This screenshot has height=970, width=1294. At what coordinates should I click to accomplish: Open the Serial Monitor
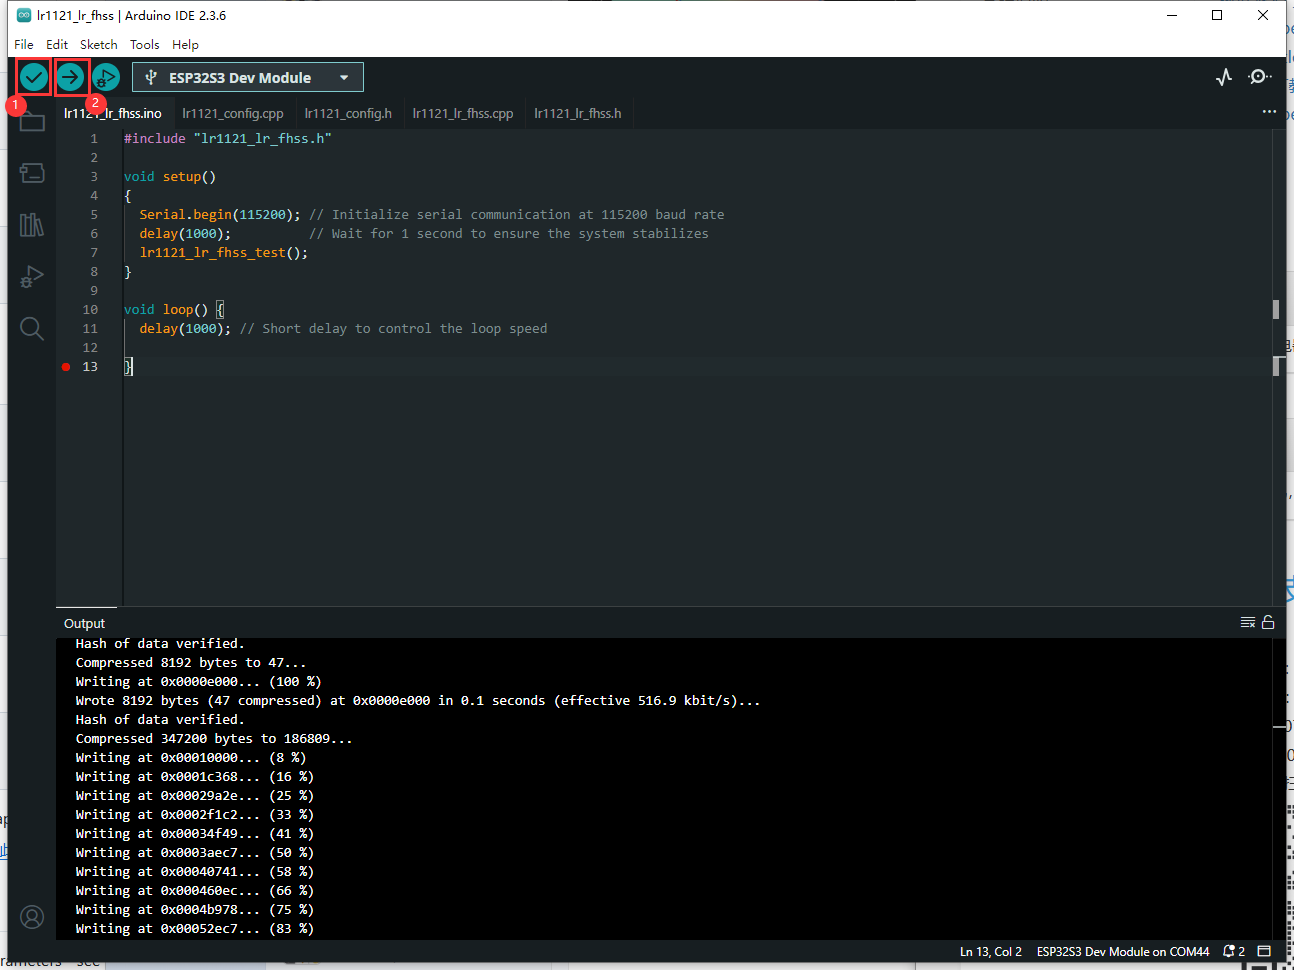pyautogui.click(x=1260, y=77)
